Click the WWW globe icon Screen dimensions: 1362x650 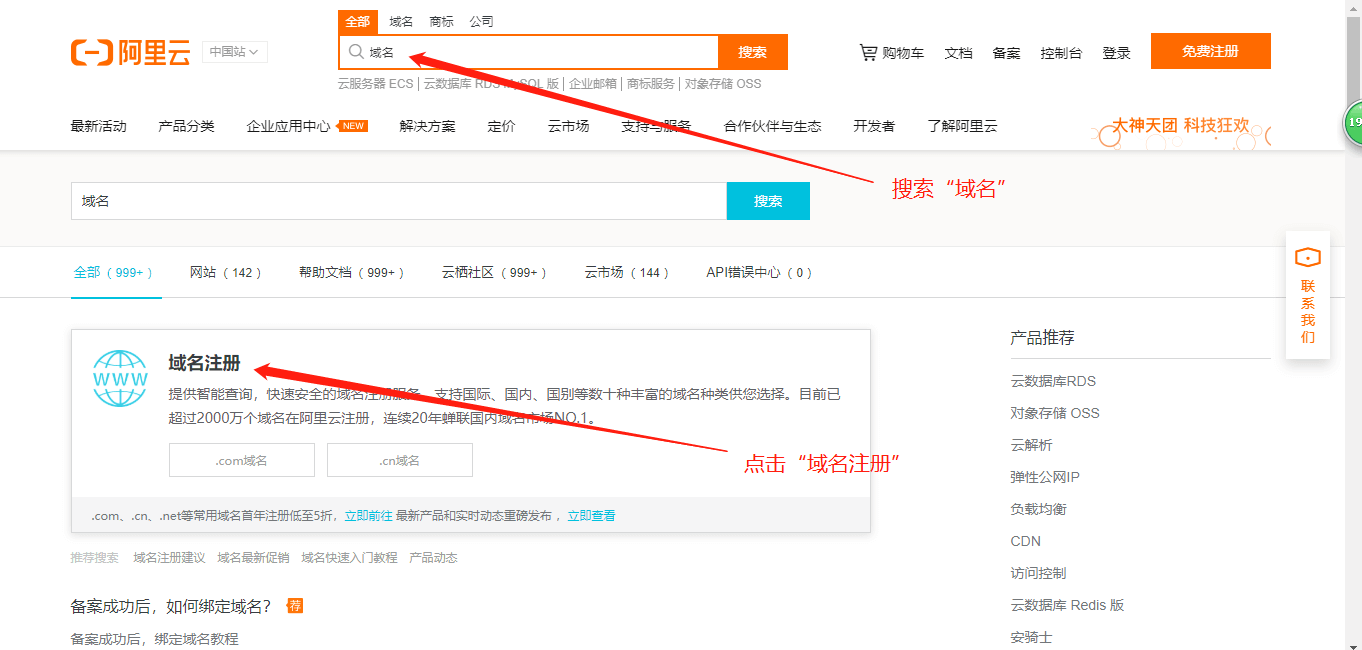point(120,379)
